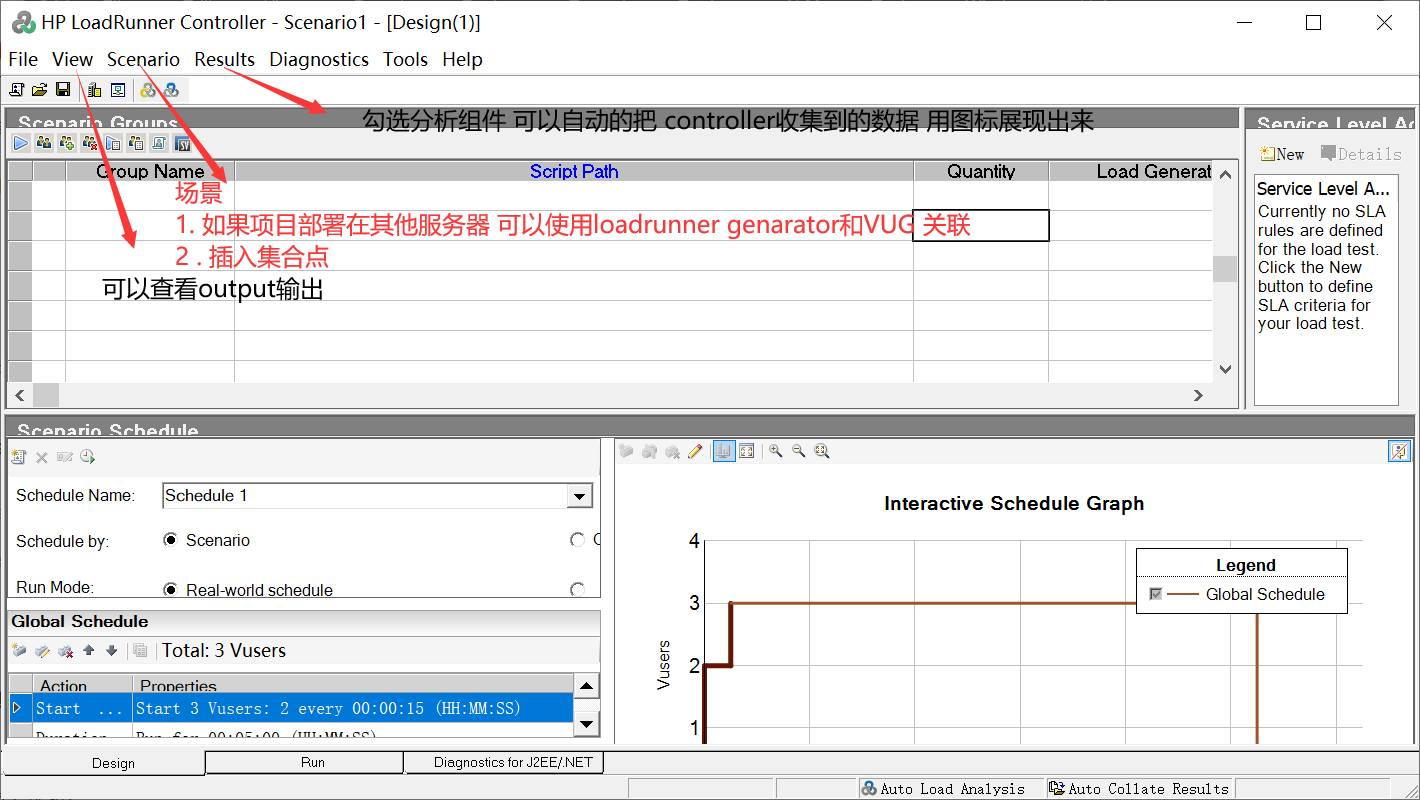Viewport: 1420px width, 800px height.
Task: Open the Results menu
Action: [225, 60]
